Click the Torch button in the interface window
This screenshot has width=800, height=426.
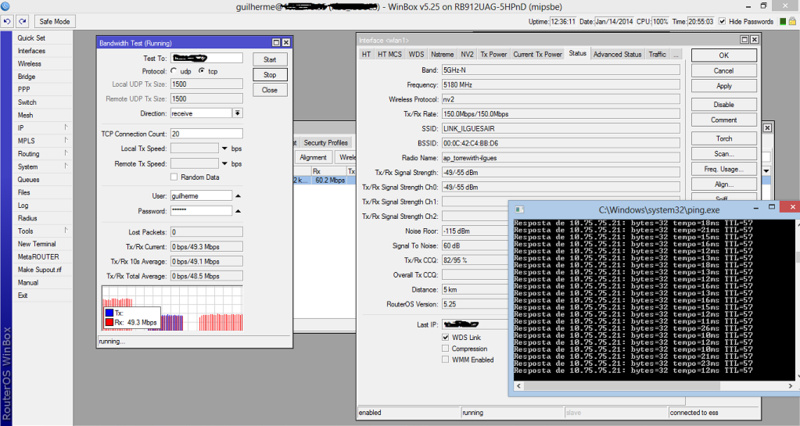pos(724,138)
